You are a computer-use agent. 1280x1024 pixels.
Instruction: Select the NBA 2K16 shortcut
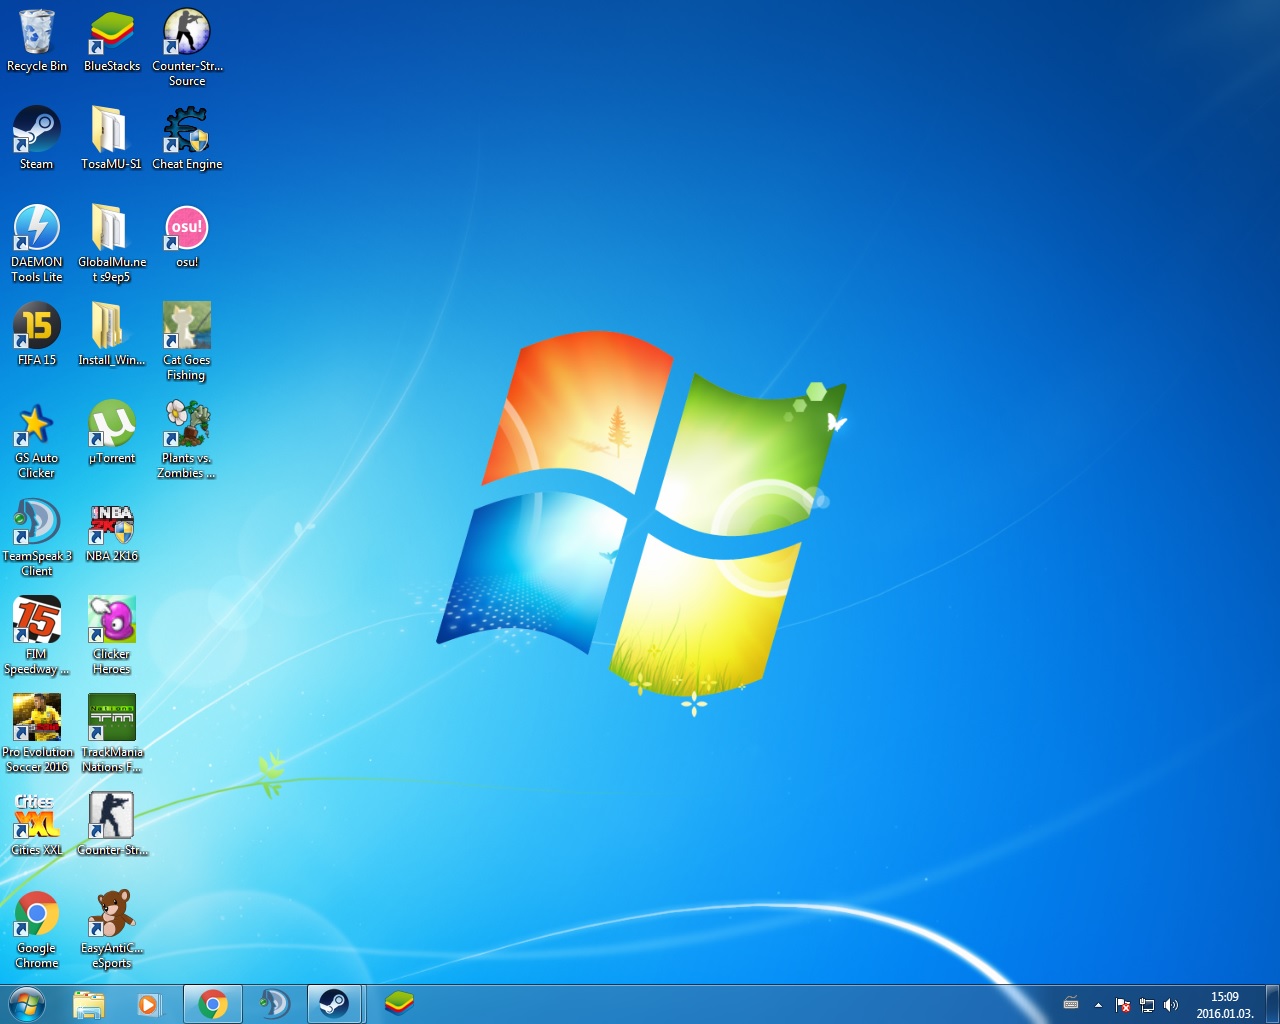(x=112, y=531)
